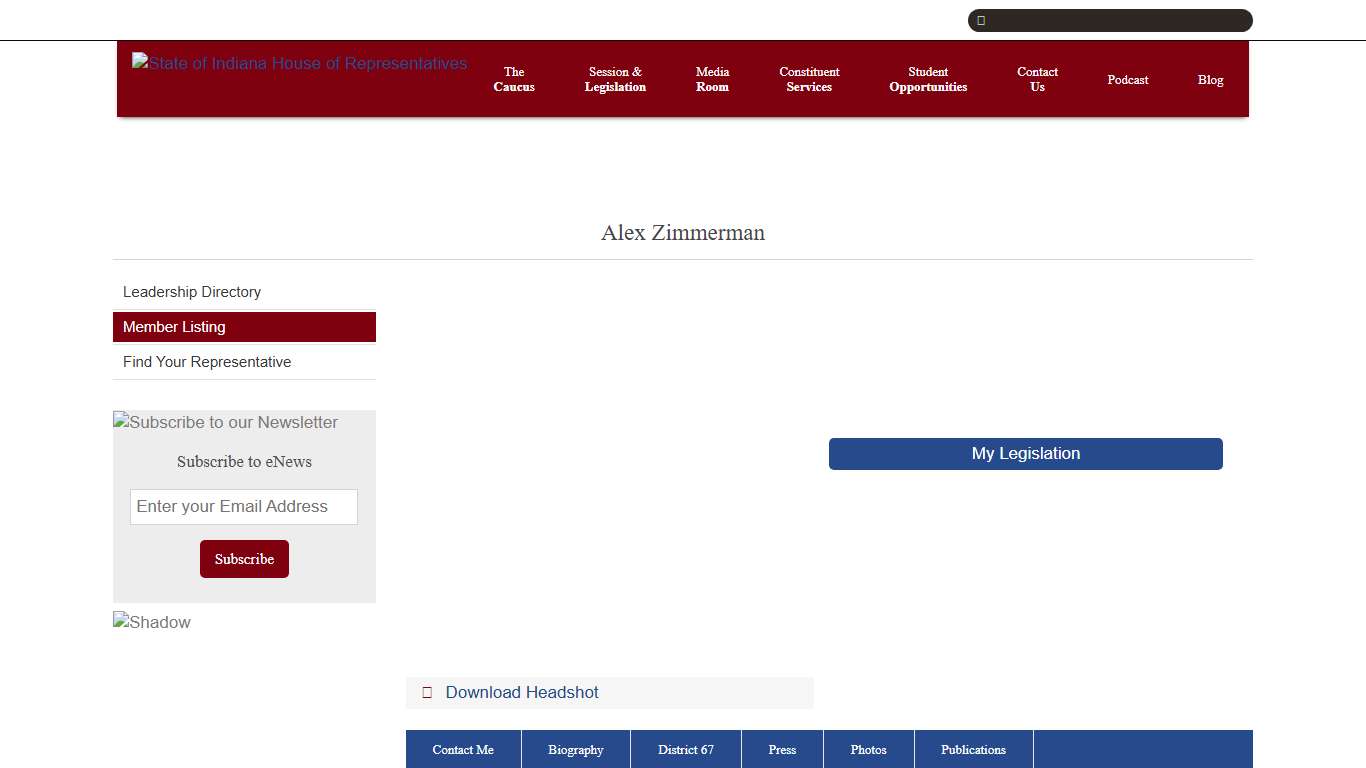This screenshot has height=768, width=1366.
Task: Click the search icon in the dark search bar
Action: (981, 20)
